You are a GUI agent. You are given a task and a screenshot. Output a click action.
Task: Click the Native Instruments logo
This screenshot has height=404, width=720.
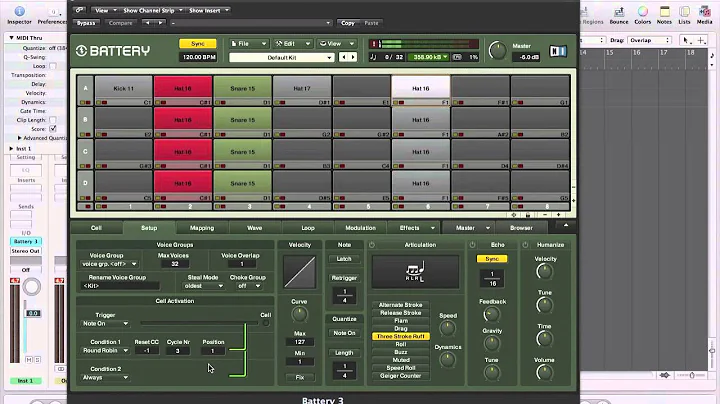pos(558,51)
